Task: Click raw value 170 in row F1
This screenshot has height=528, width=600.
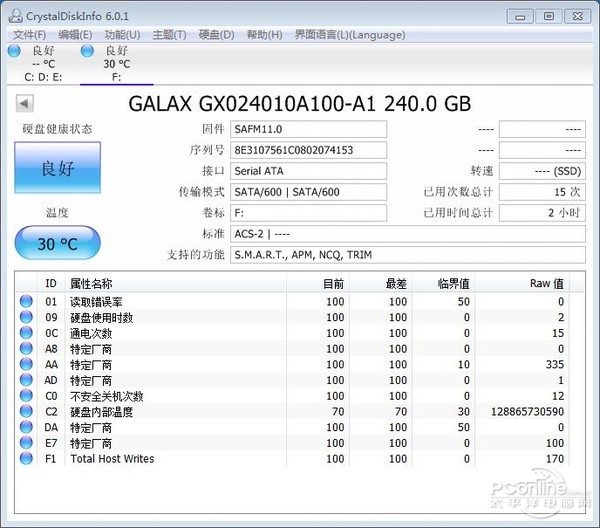Action: (x=555, y=459)
